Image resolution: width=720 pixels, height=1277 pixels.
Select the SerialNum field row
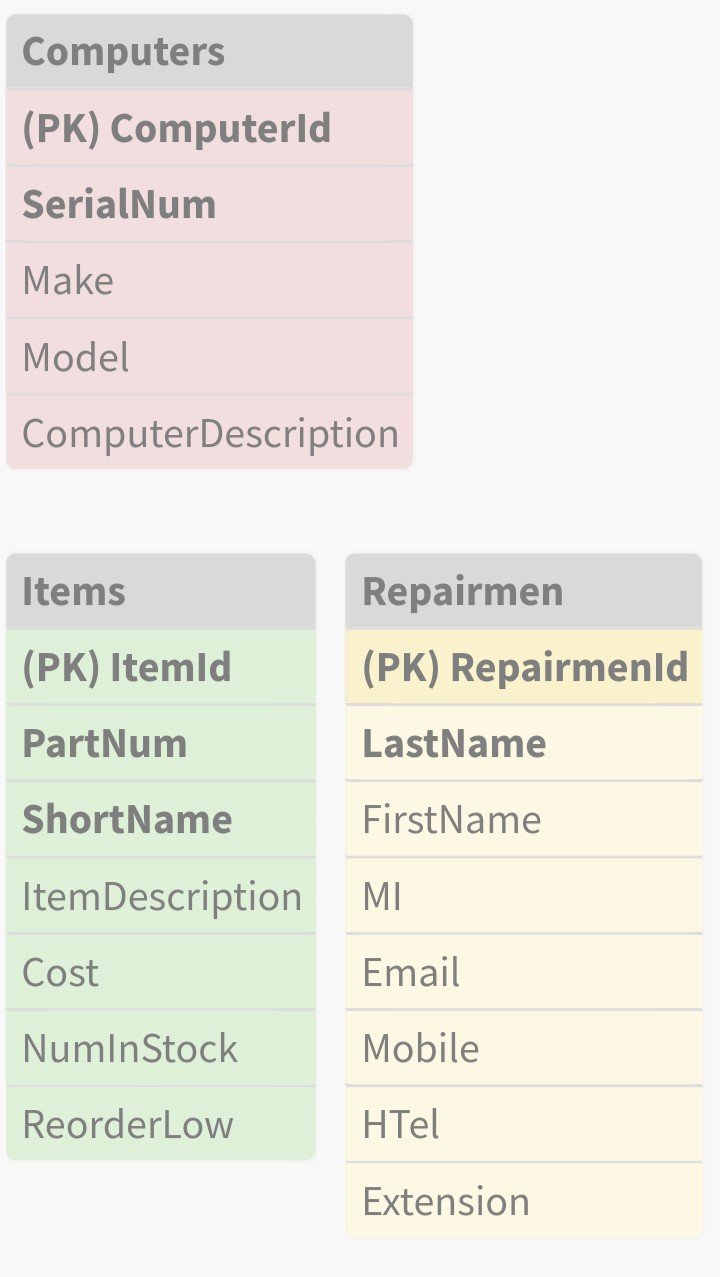click(x=209, y=205)
